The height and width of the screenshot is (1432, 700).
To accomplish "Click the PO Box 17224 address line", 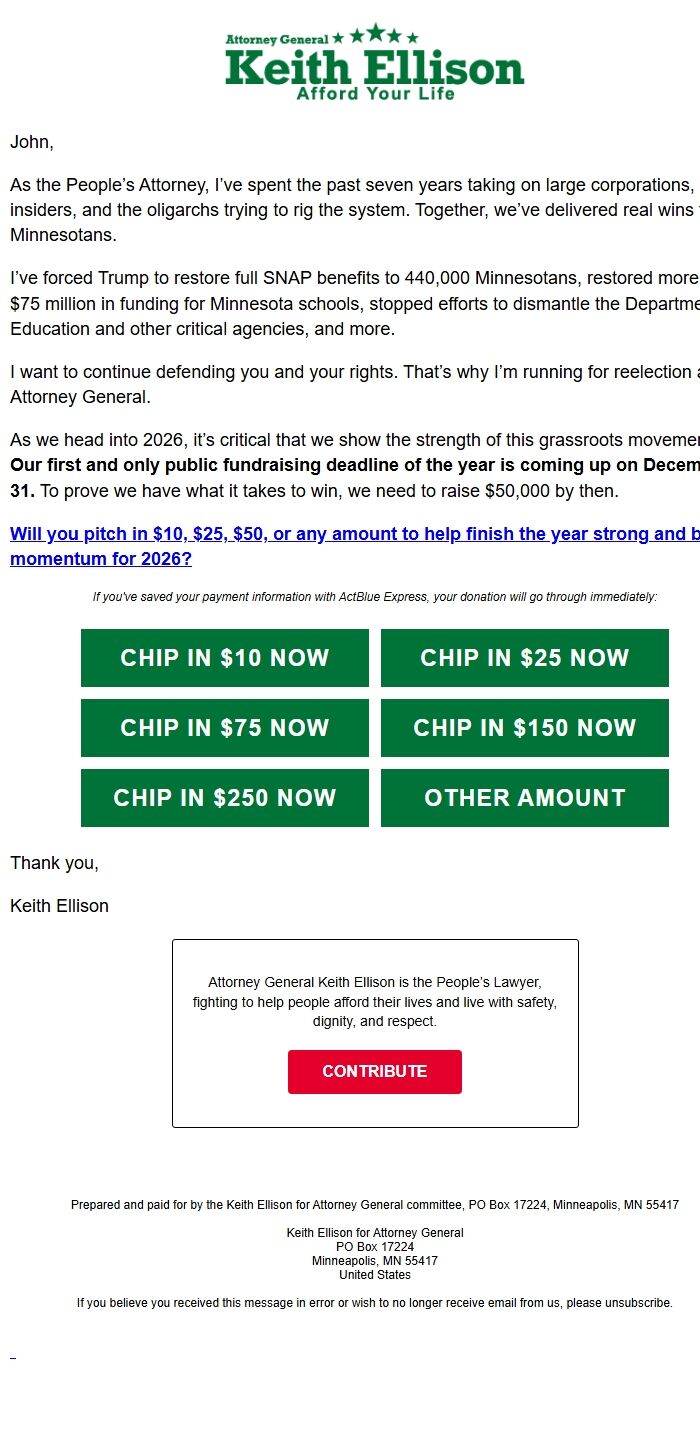I will pyautogui.click(x=374, y=1246).
